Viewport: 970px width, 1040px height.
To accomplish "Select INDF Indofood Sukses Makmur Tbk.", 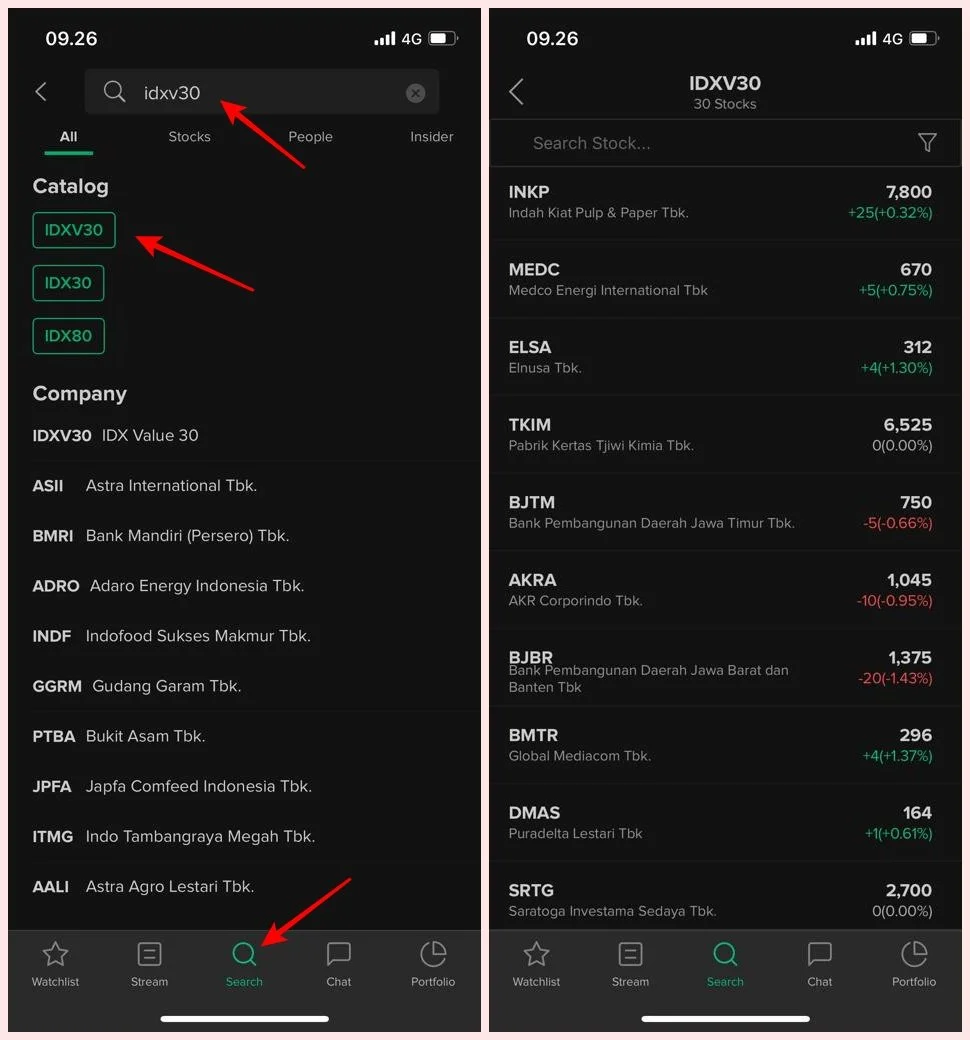I will (244, 636).
